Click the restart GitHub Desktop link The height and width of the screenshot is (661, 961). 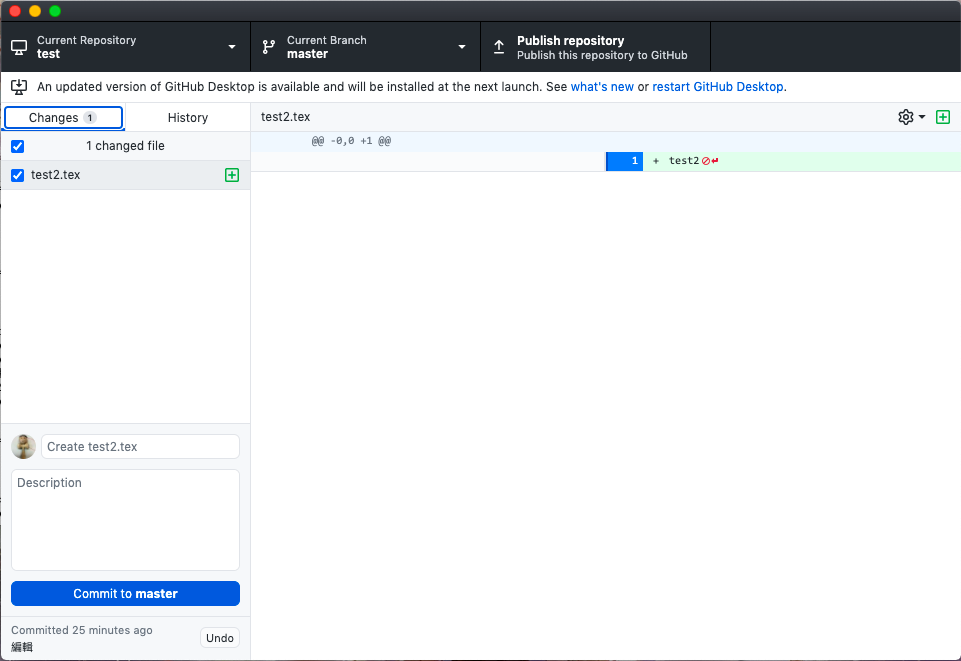[718, 87]
